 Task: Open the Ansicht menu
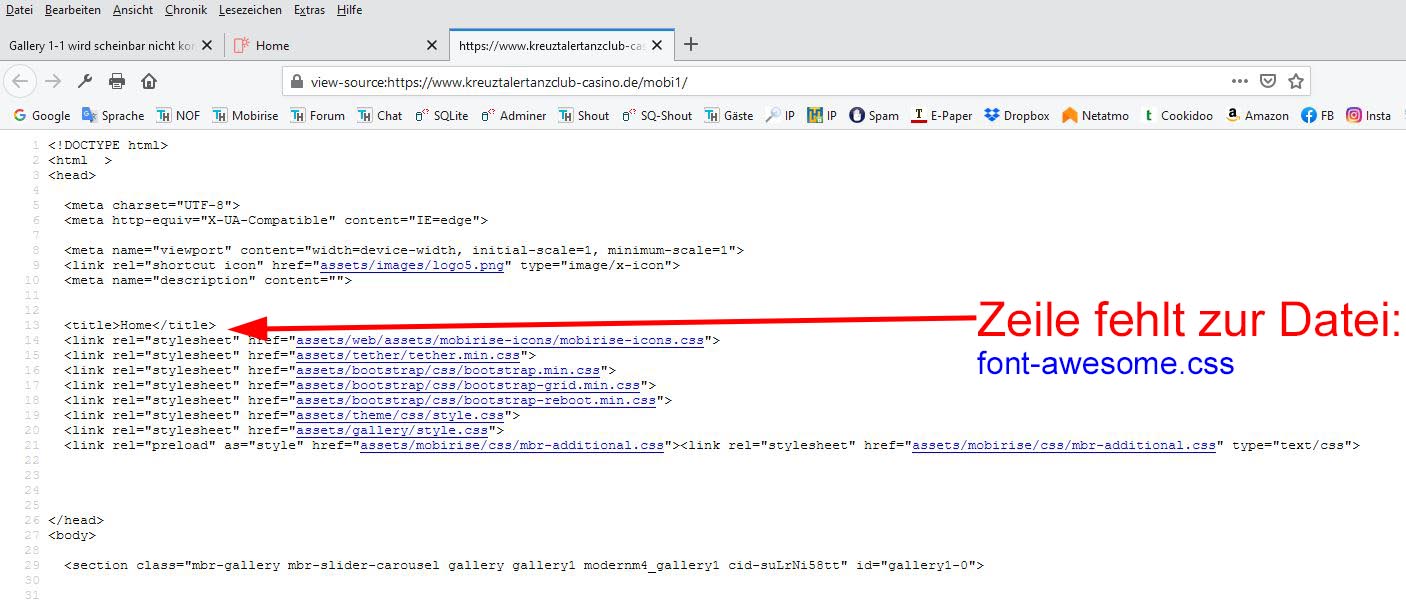[x=133, y=10]
